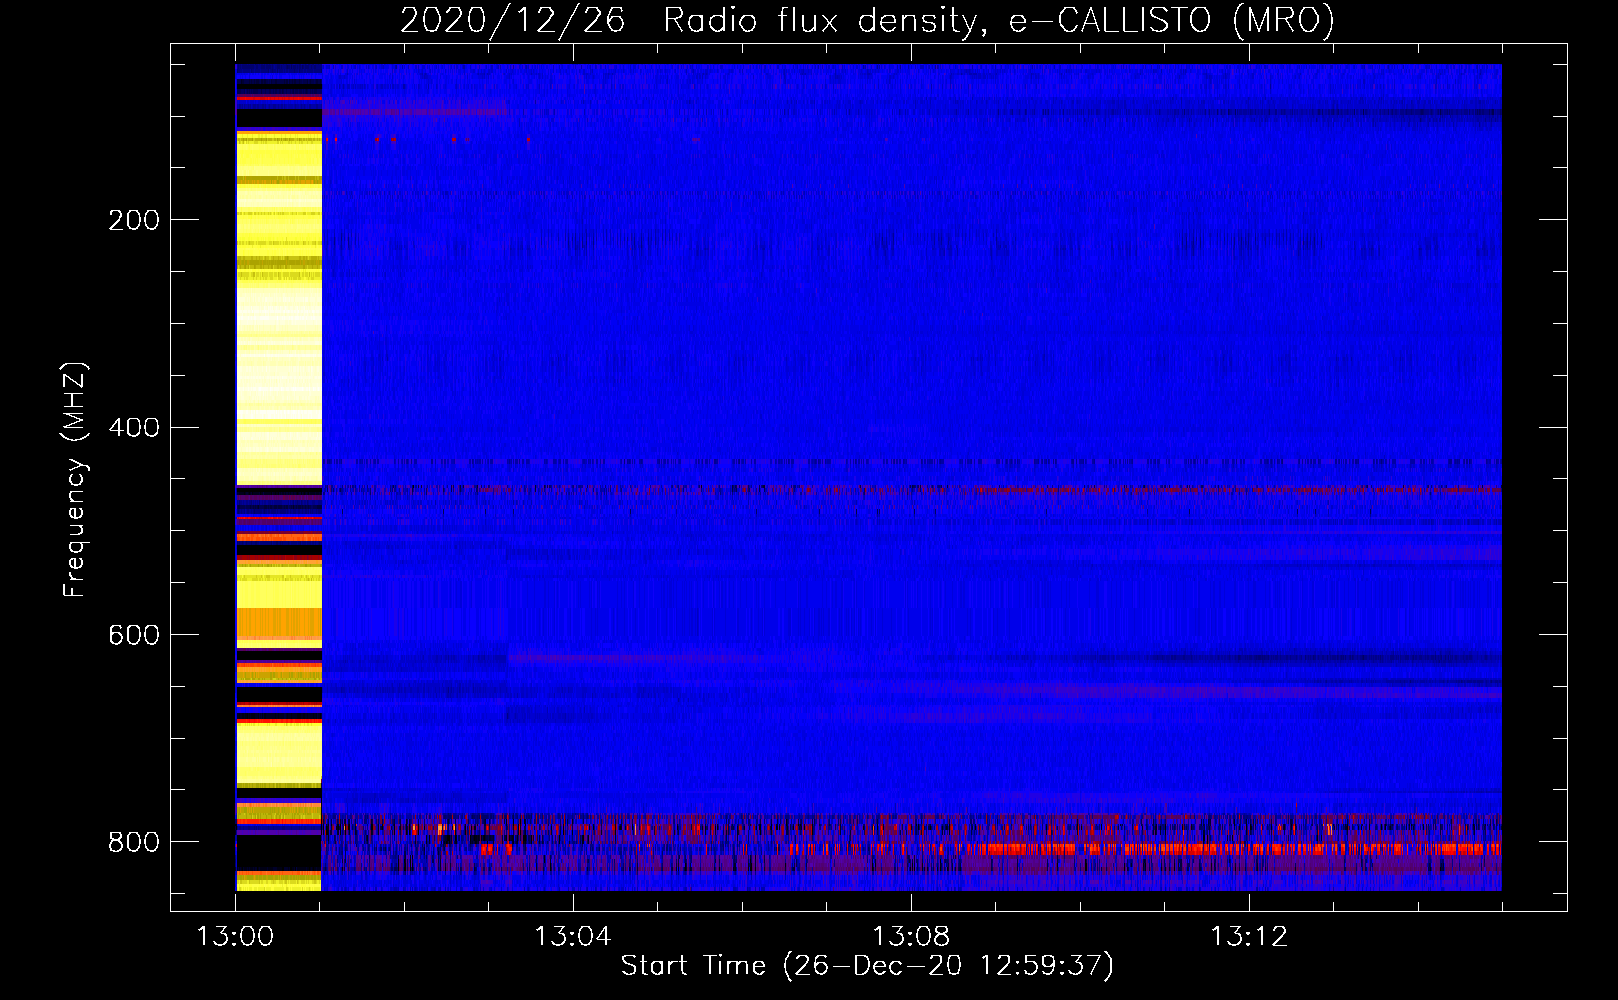Pick the 13:12 time tick label
The height and width of the screenshot is (1000, 1618).
point(1249,937)
